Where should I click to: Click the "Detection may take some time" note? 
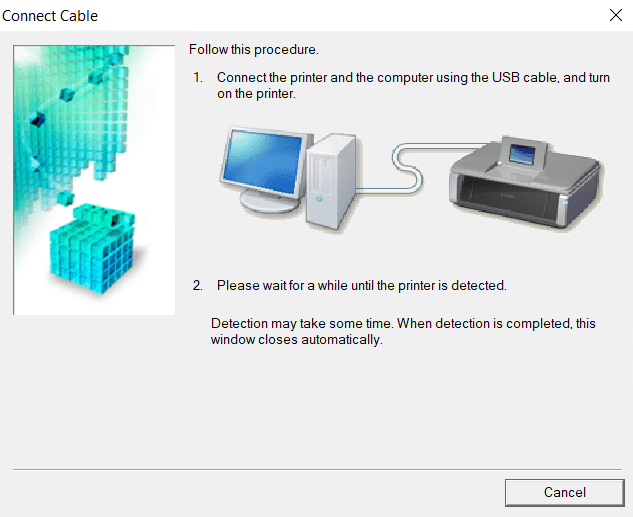(403, 331)
